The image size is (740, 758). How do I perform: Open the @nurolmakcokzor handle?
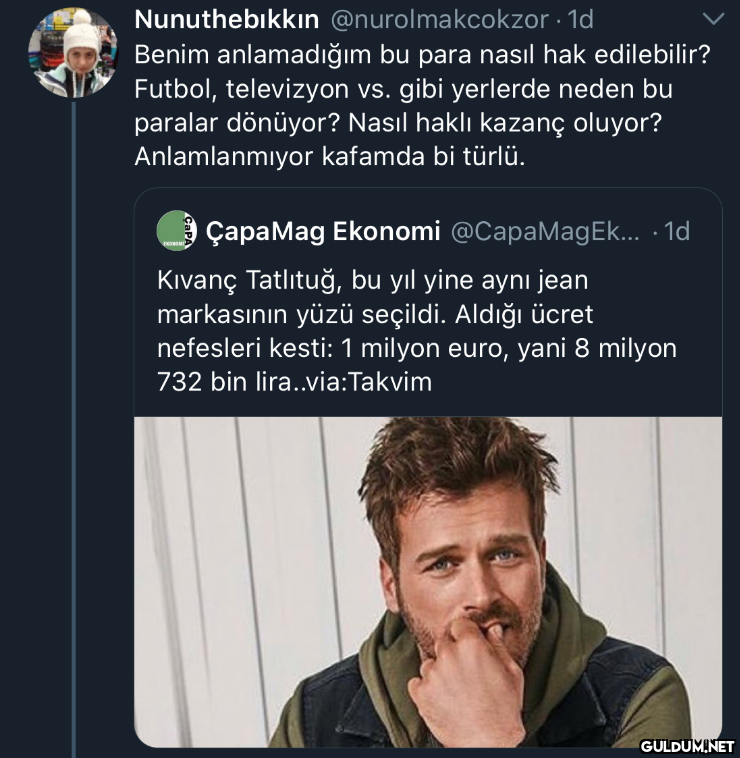[x=439, y=19]
